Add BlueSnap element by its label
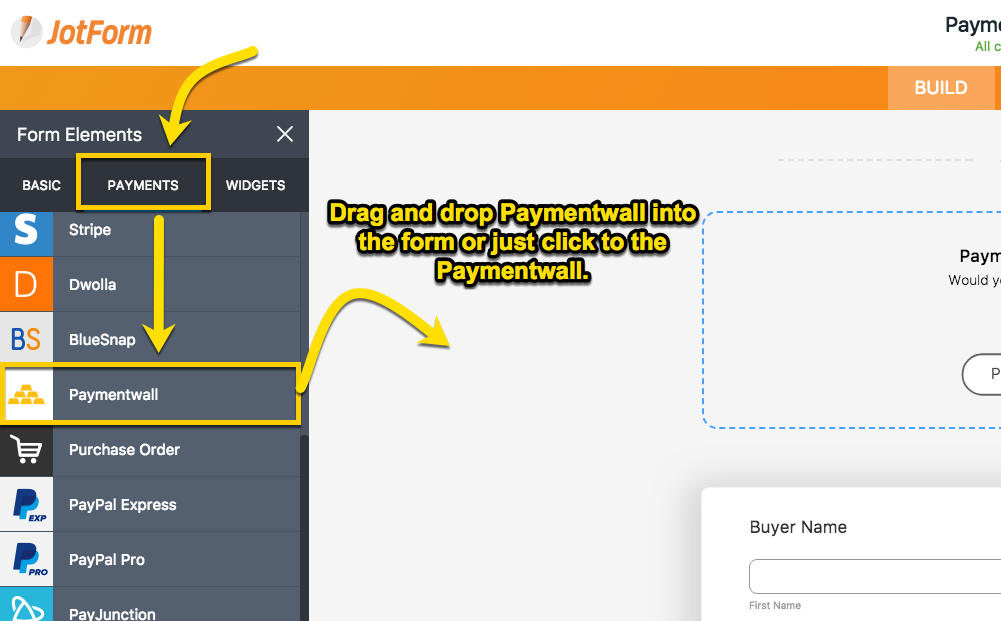The height and width of the screenshot is (621, 1001). [x=102, y=340]
